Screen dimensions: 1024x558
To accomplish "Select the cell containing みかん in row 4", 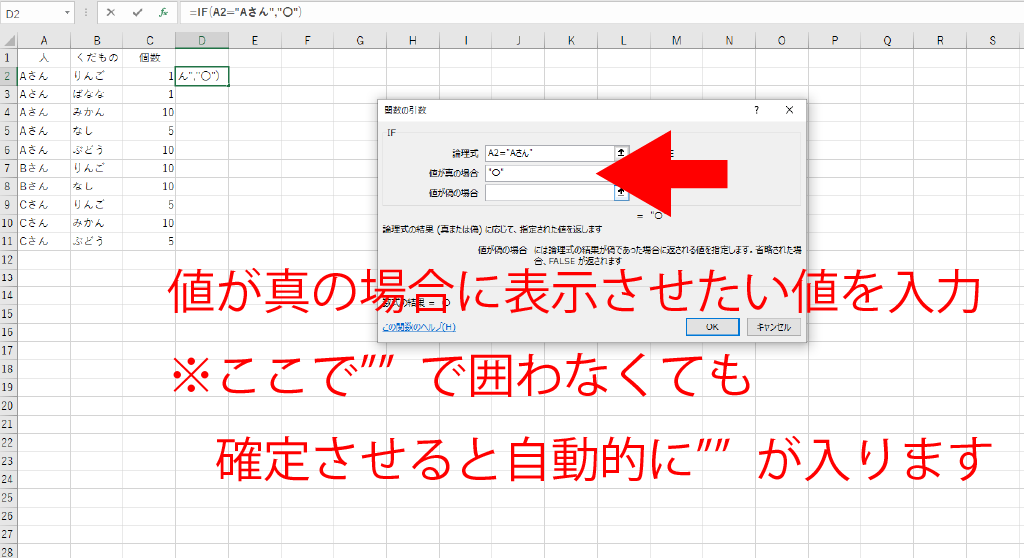I will 96,112.
